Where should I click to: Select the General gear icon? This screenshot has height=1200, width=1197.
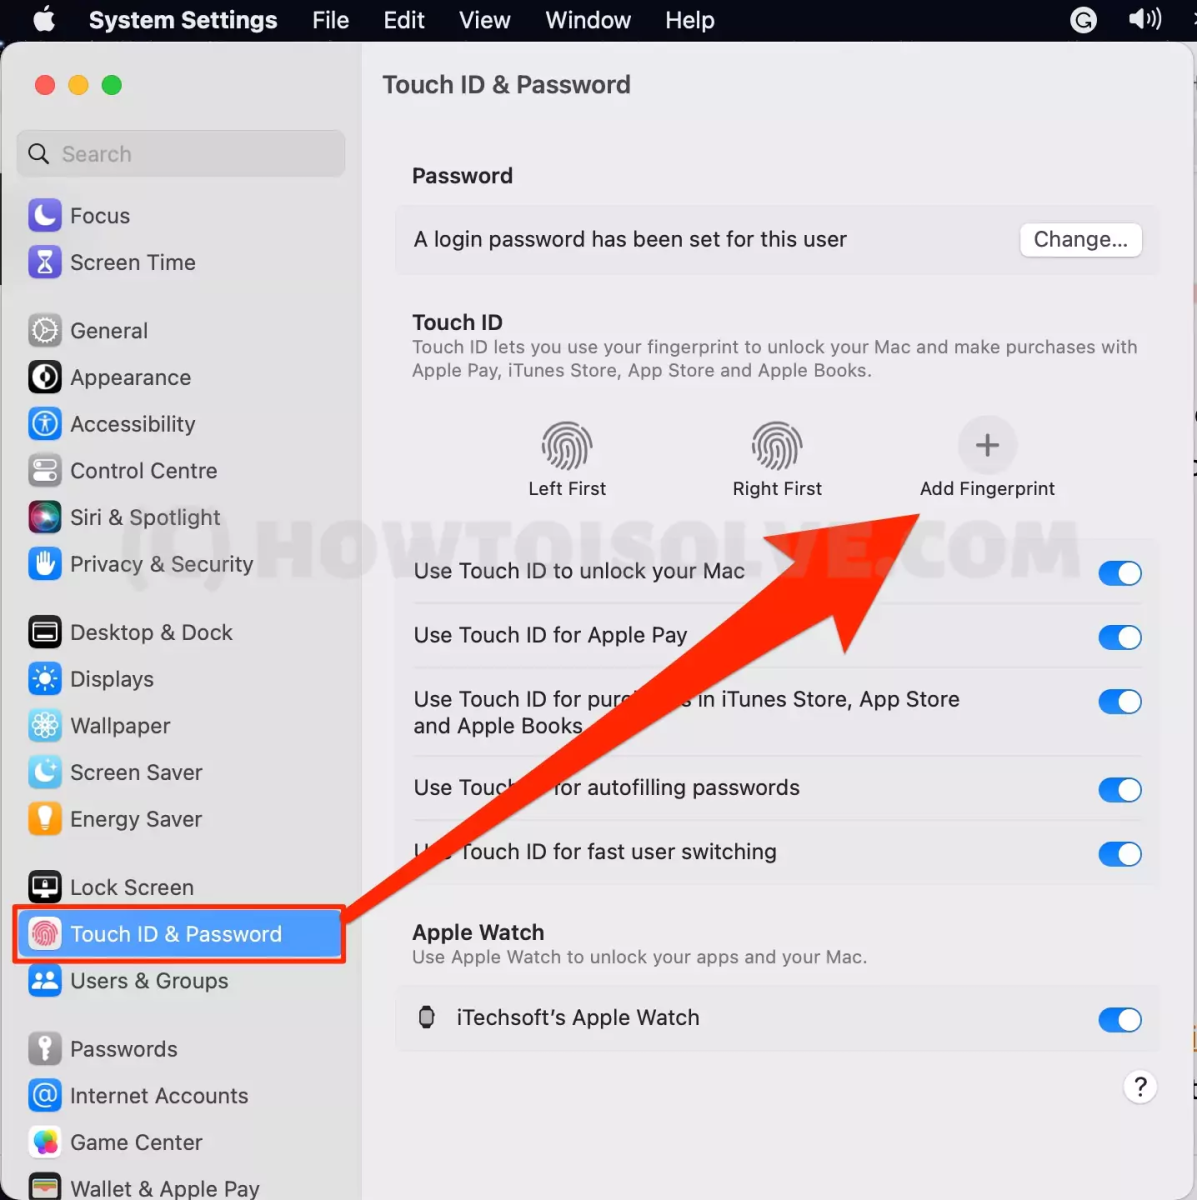45,330
